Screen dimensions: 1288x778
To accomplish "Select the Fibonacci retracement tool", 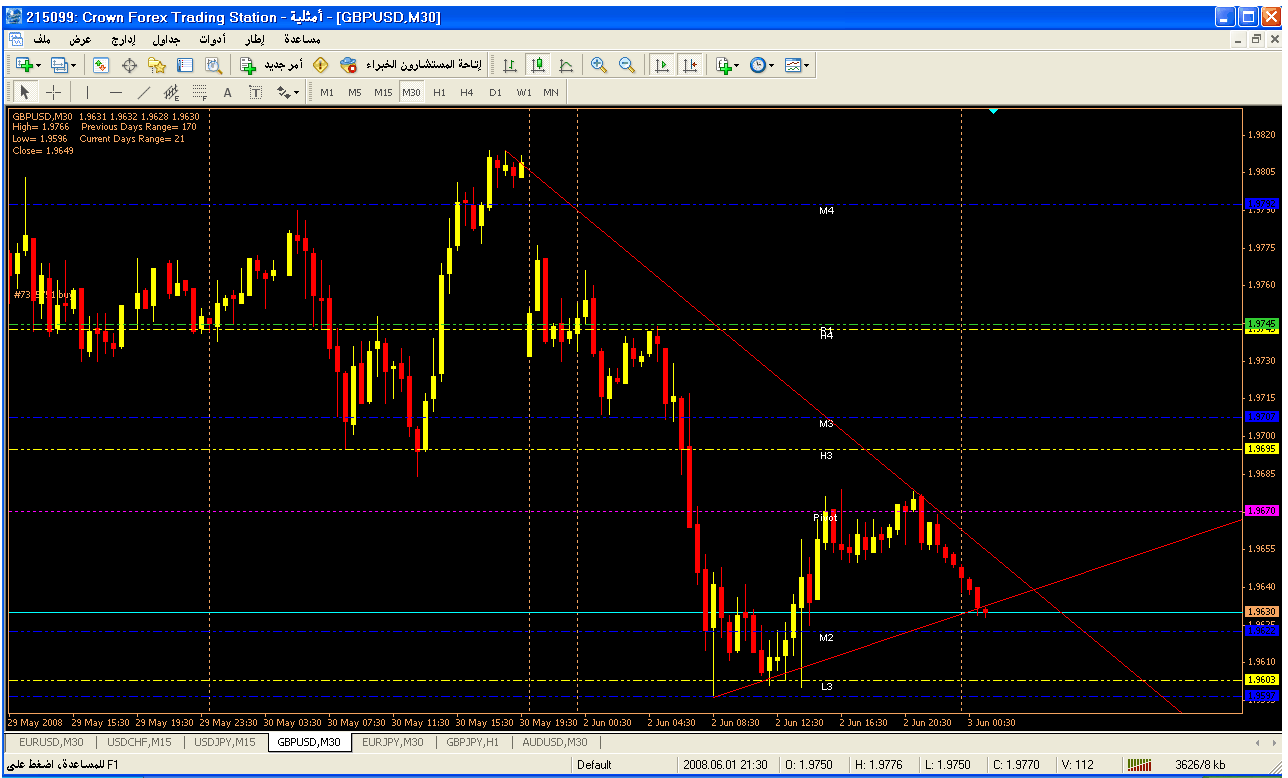I will pyautogui.click(x=199, y=92).
